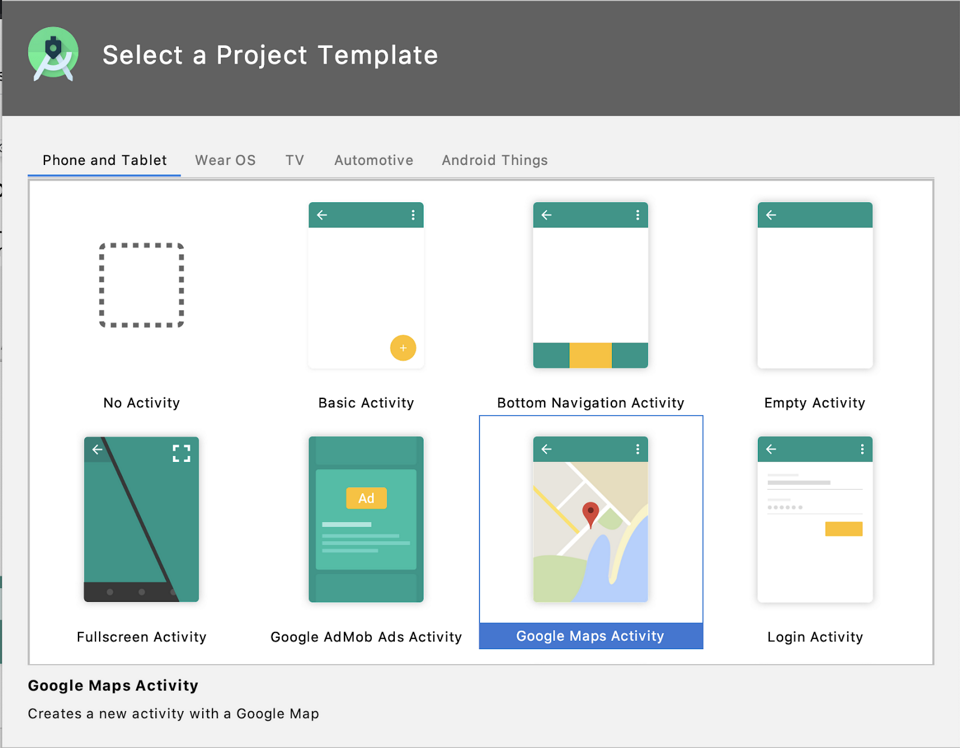
Task: Click the three-dot menu in Bottom Navigation preview
Action: pos(637,215)
